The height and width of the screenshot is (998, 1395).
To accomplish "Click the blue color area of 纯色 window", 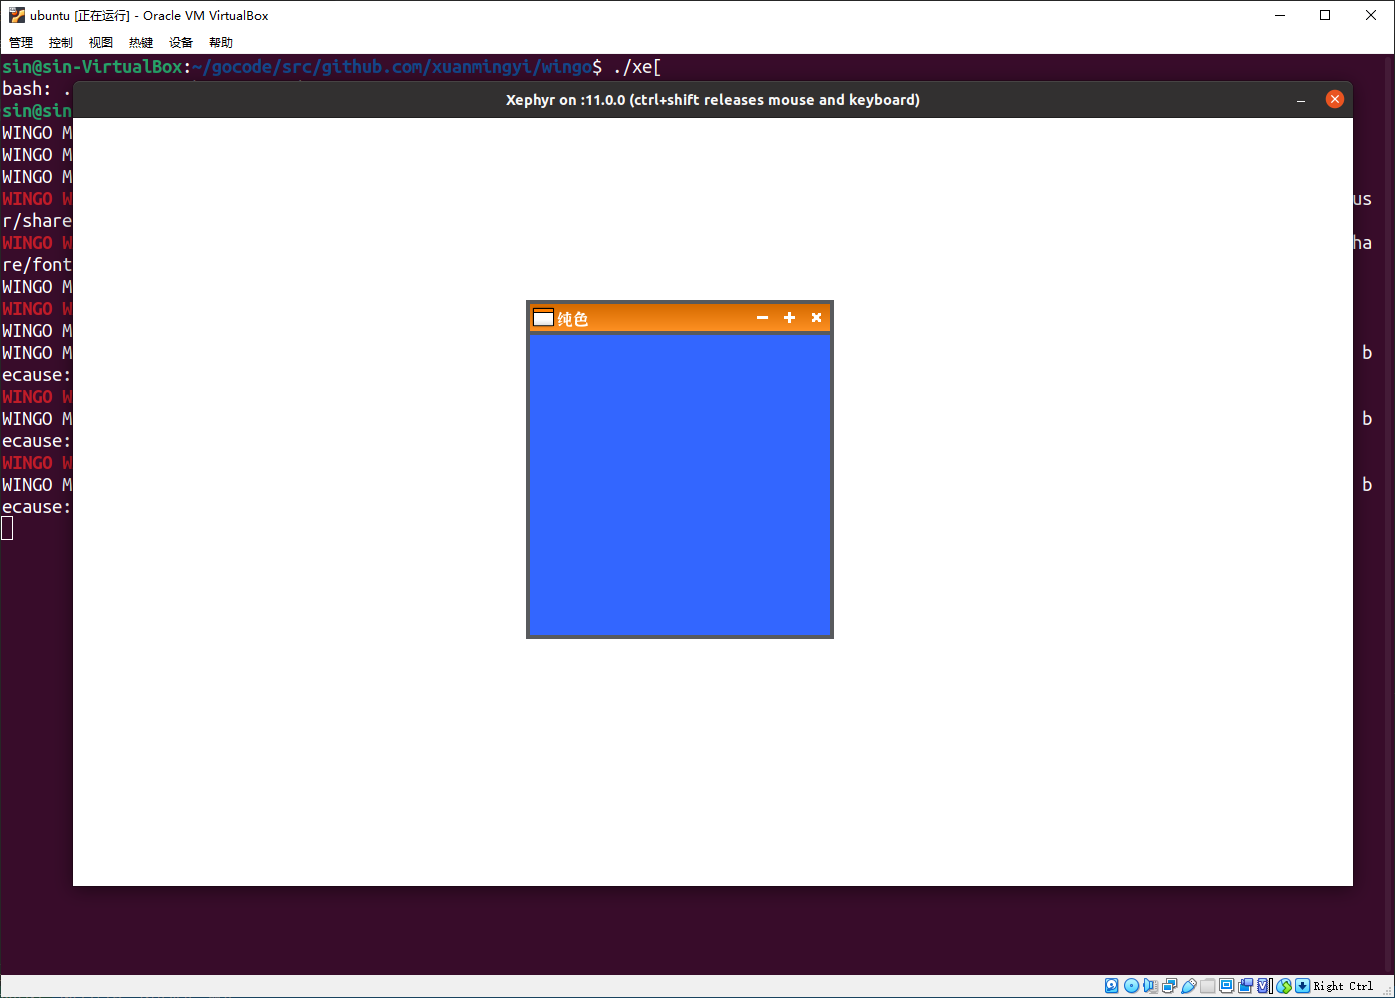I will coord(680,484).
